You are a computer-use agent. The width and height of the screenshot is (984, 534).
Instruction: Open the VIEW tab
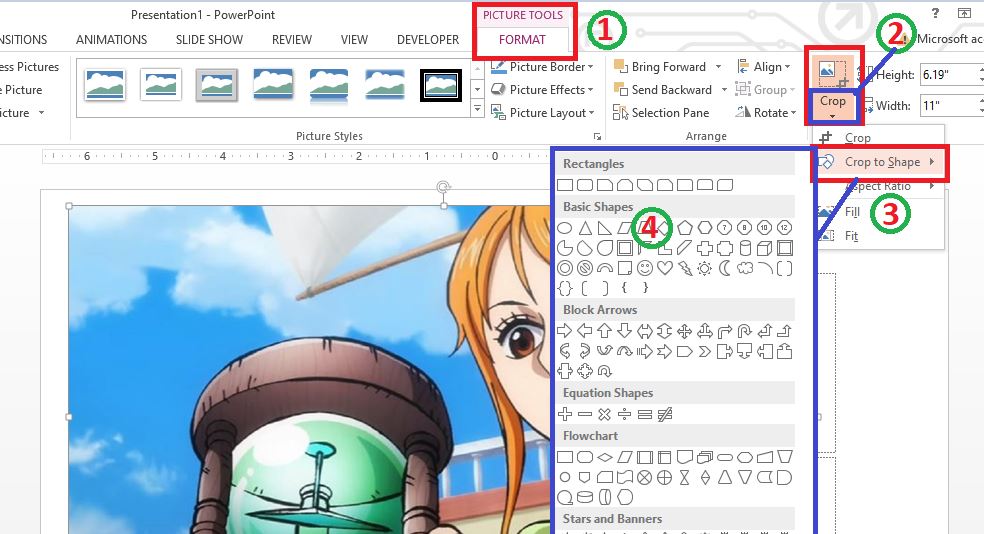point(354,40)
